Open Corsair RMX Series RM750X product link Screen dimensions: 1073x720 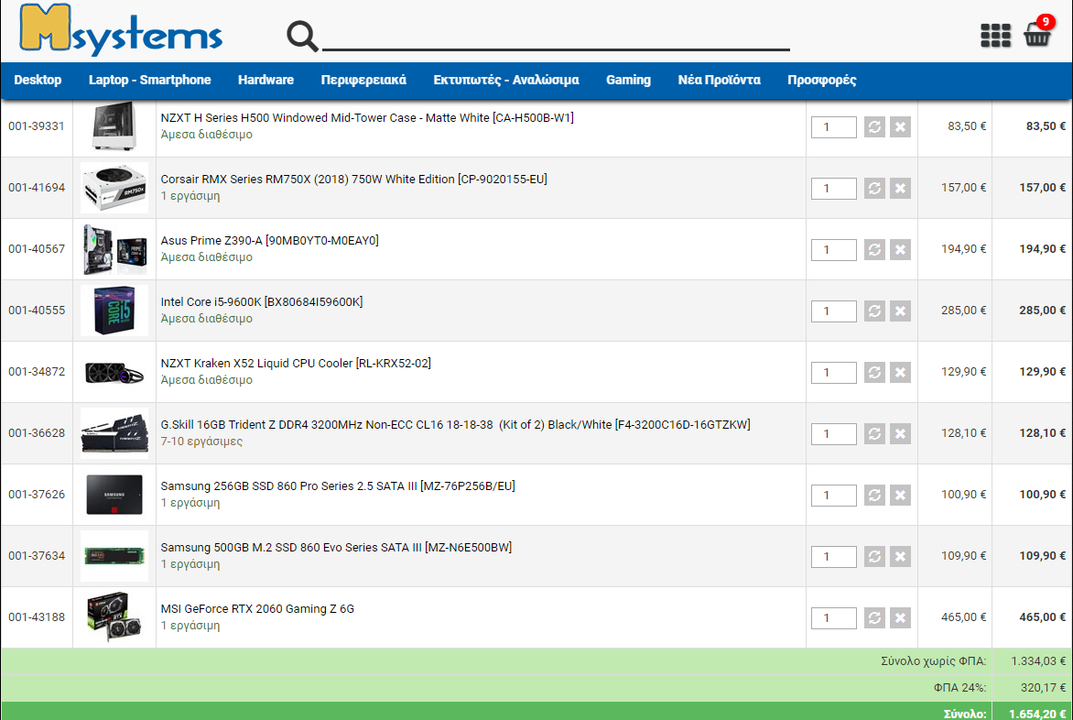pyautogui.click(x=354, y=179)
